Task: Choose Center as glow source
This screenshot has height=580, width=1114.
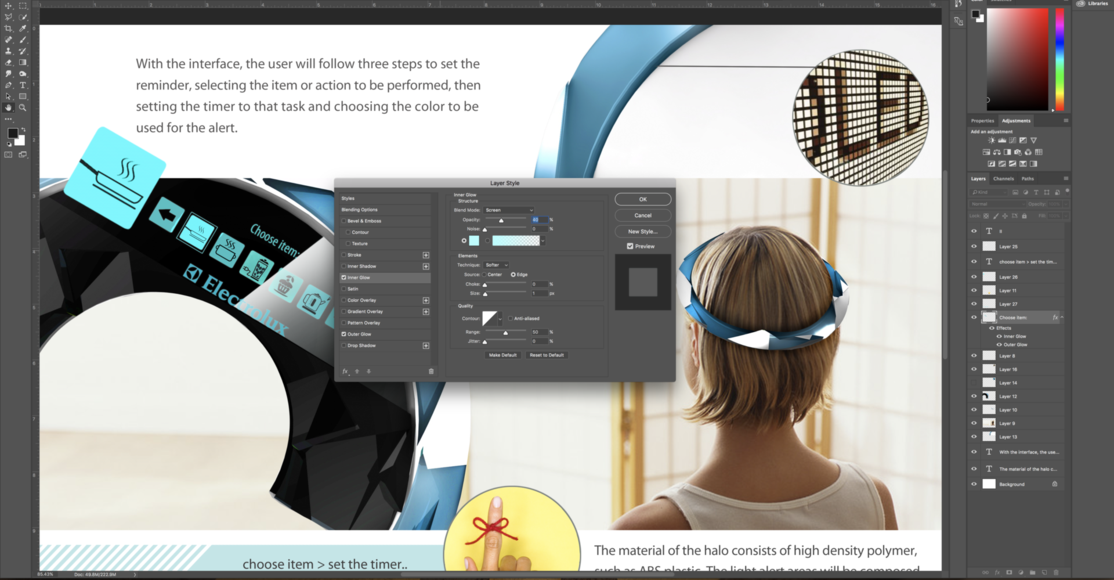Action: 485,274
